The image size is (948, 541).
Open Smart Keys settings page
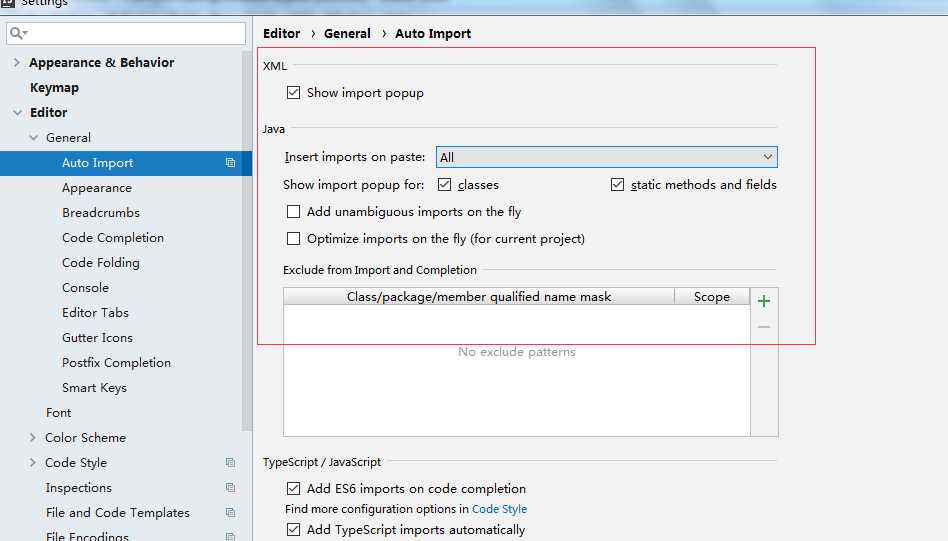point(94,388)
